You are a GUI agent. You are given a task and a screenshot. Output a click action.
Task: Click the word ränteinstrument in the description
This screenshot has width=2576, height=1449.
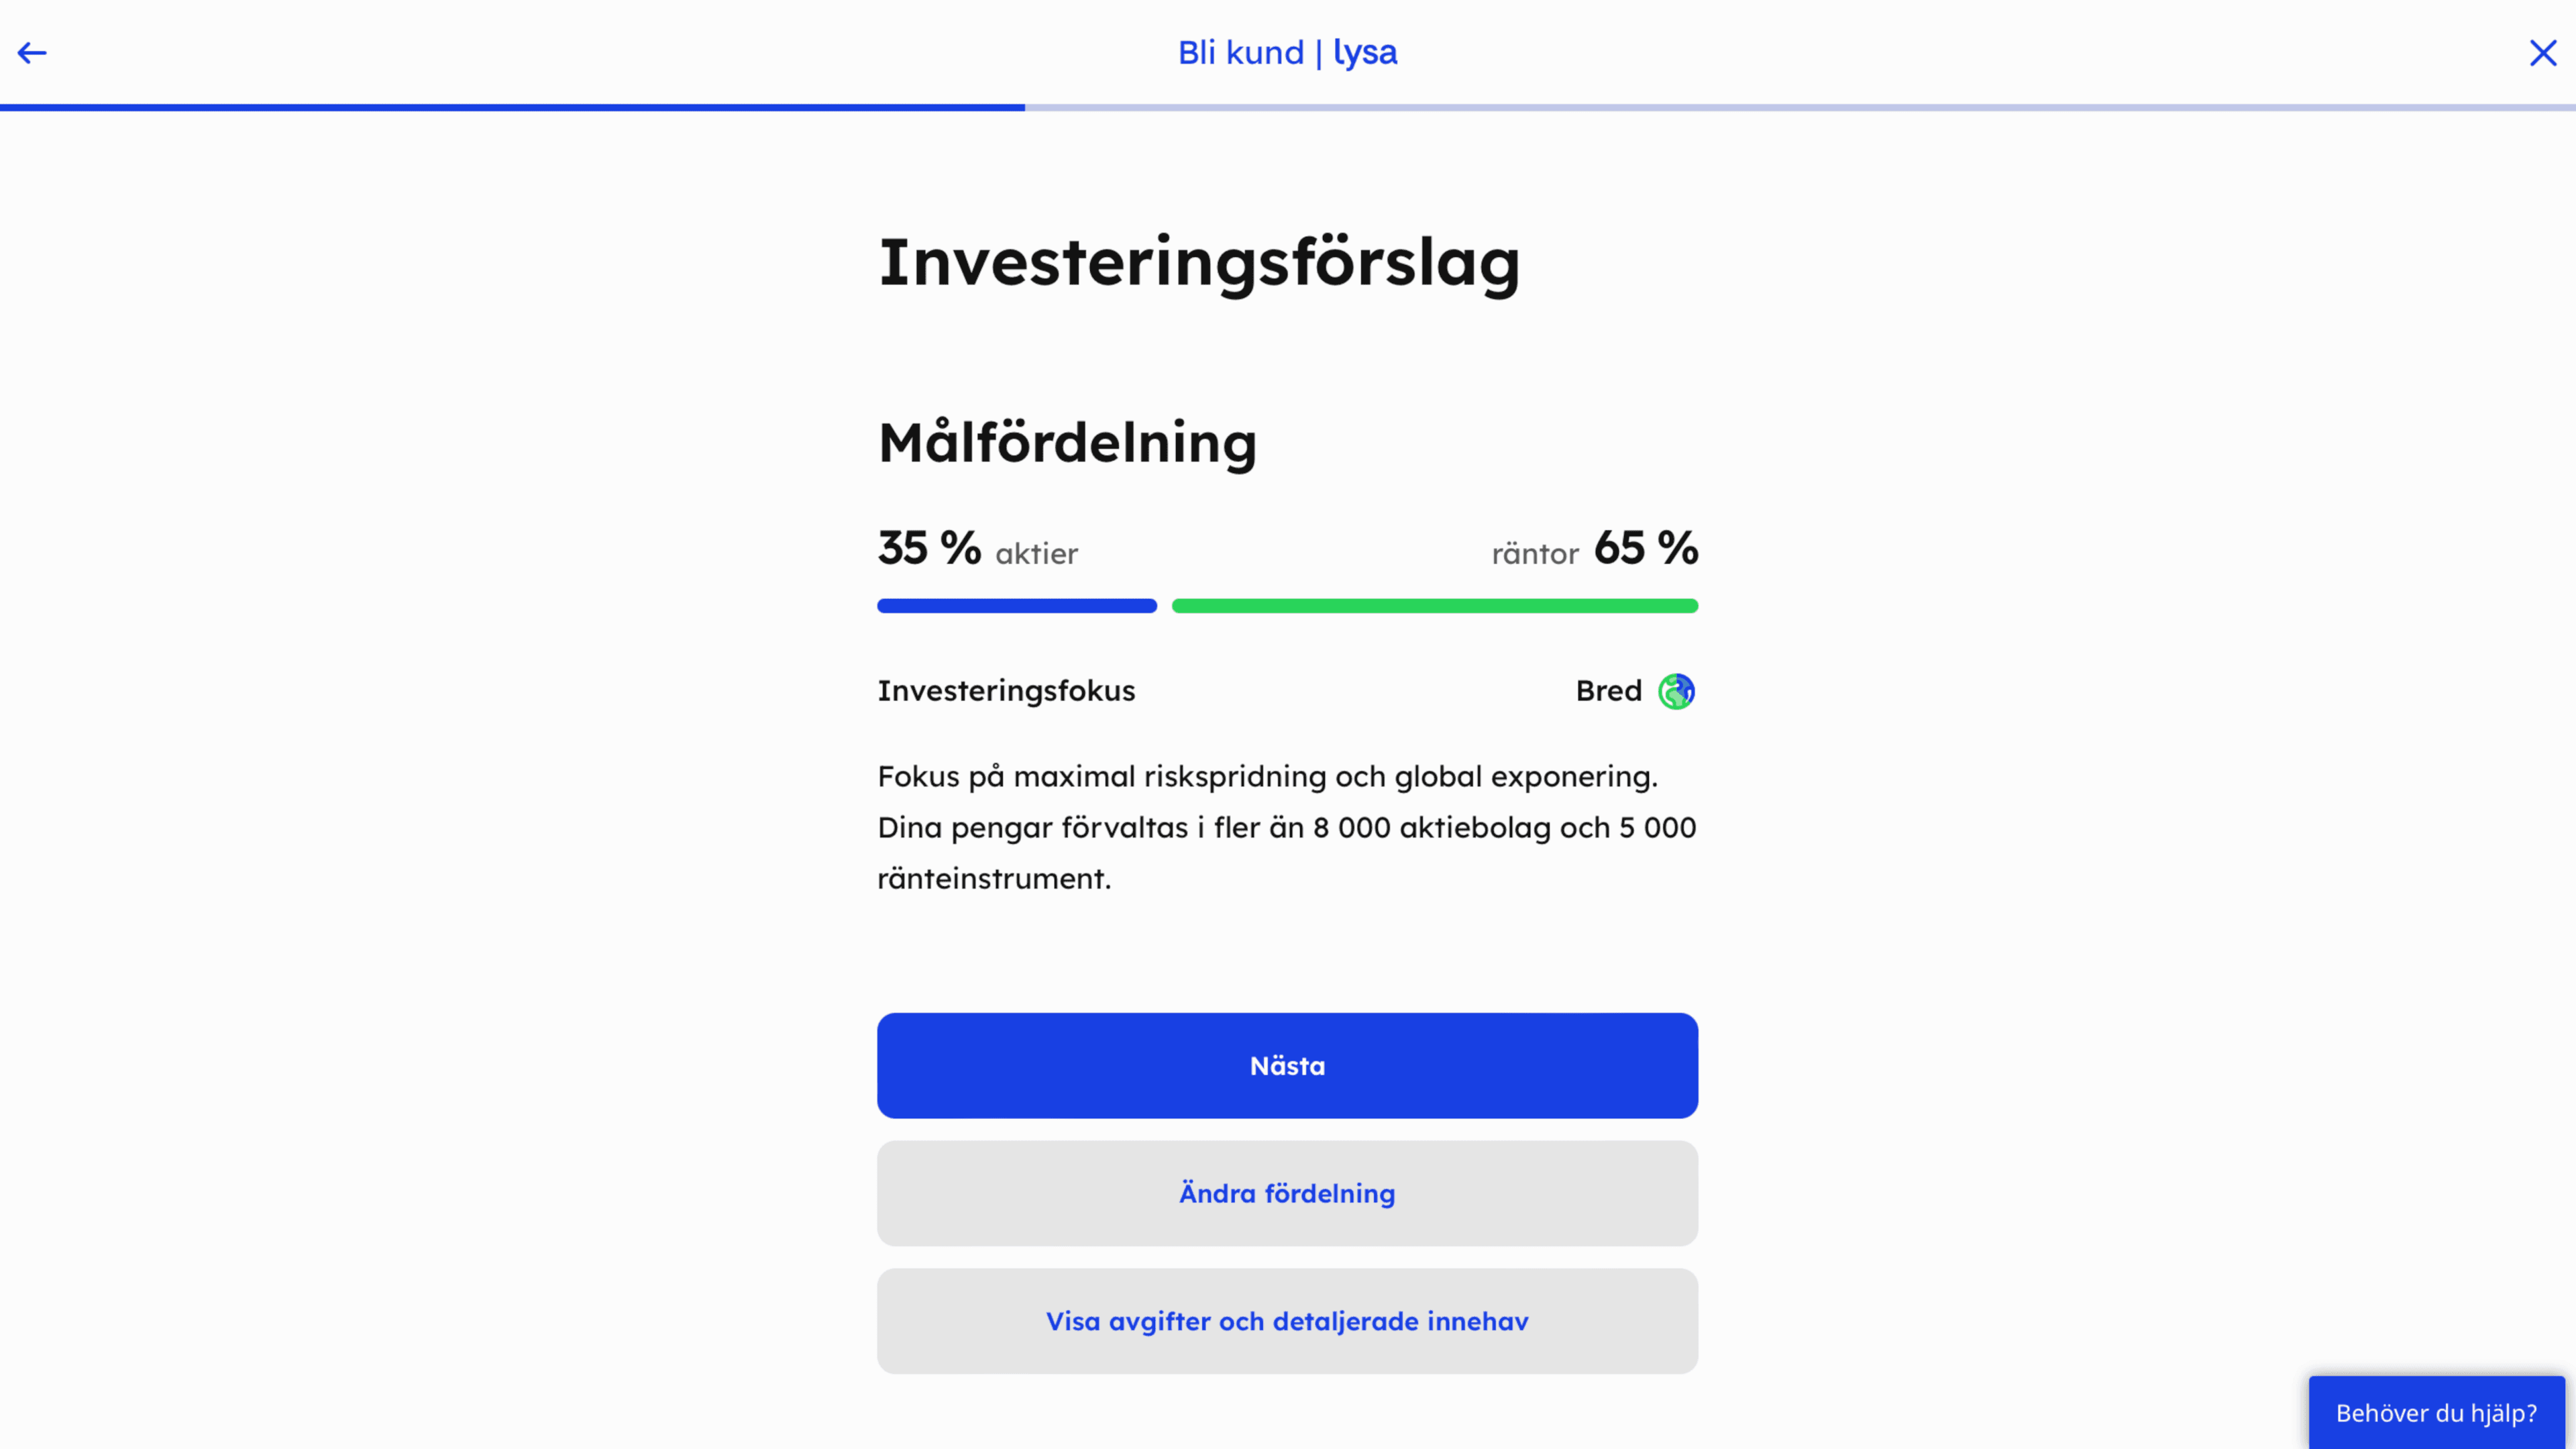pos(993,879)
